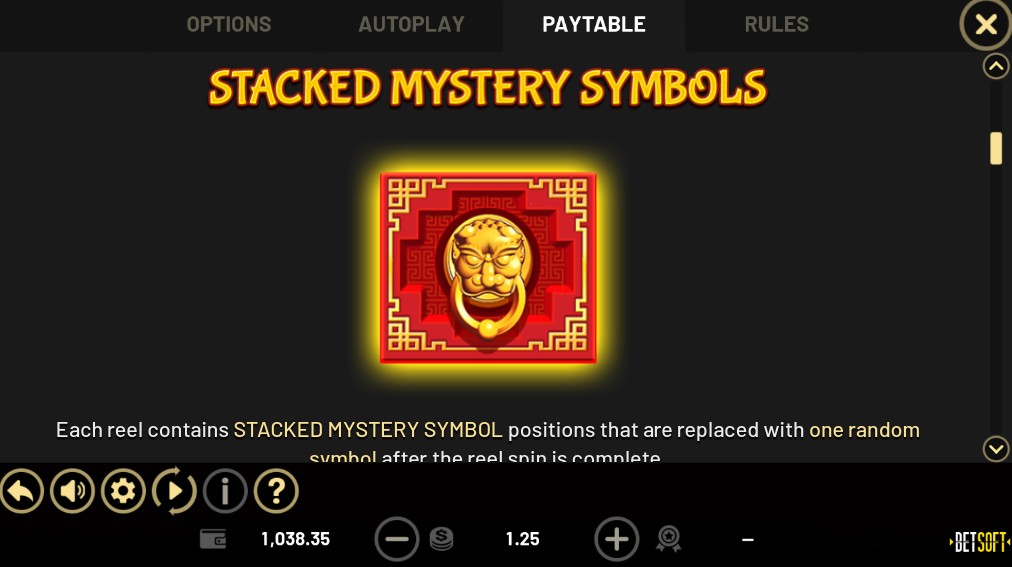Click the paytable scrollbar thumb
The image size is (1012, 567).
[996, 148]
